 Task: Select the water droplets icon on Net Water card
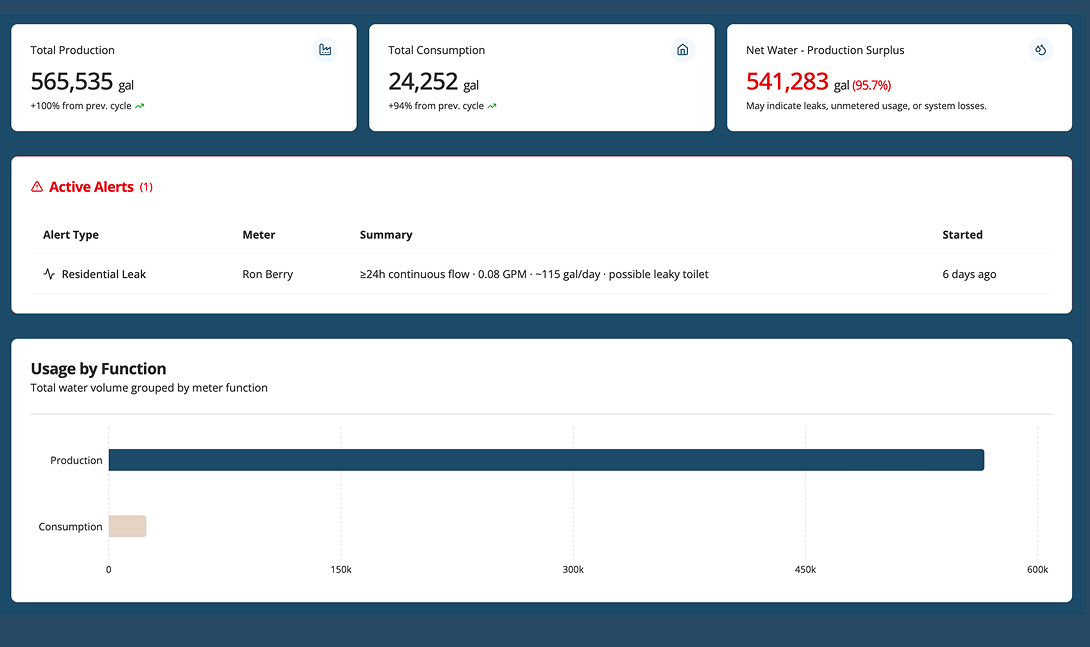pos(1040,49)
